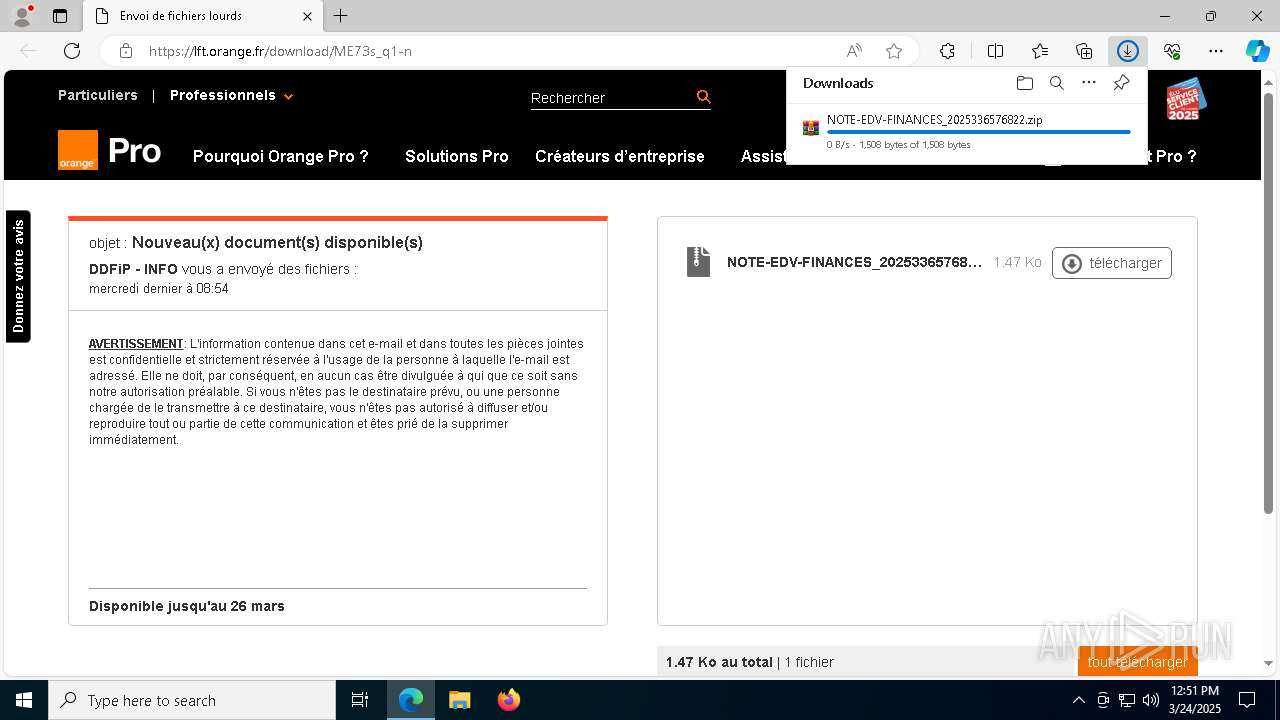Open the Solutions Pro menu
The width and height of the screenshot is (1280, 720).
coord(456,156)
